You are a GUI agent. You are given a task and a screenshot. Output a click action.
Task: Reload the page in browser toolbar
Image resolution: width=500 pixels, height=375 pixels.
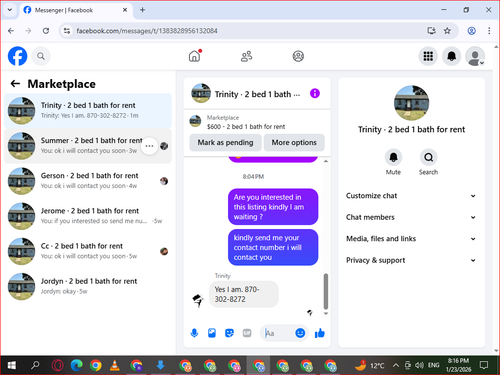pos(46,31)
